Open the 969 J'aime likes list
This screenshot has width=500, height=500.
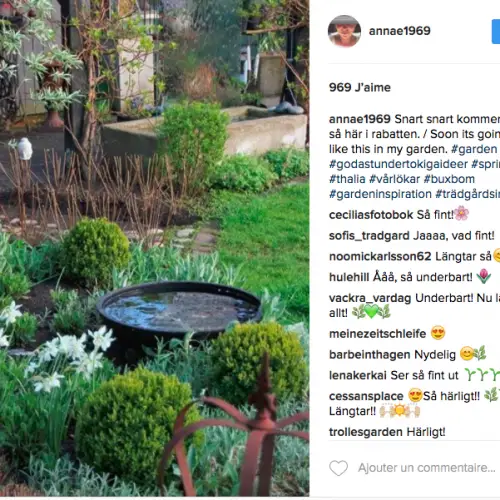tap(360, 87)
